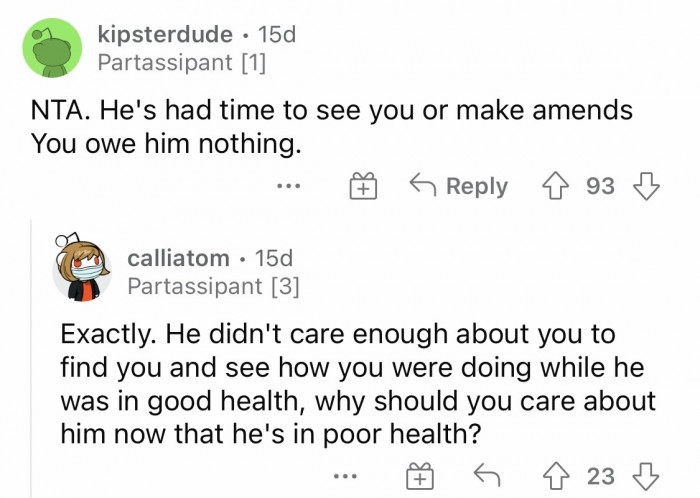
Task: Click the 15d timestamp on kipsterdude's comment
Action: click(x=277, y=35)
